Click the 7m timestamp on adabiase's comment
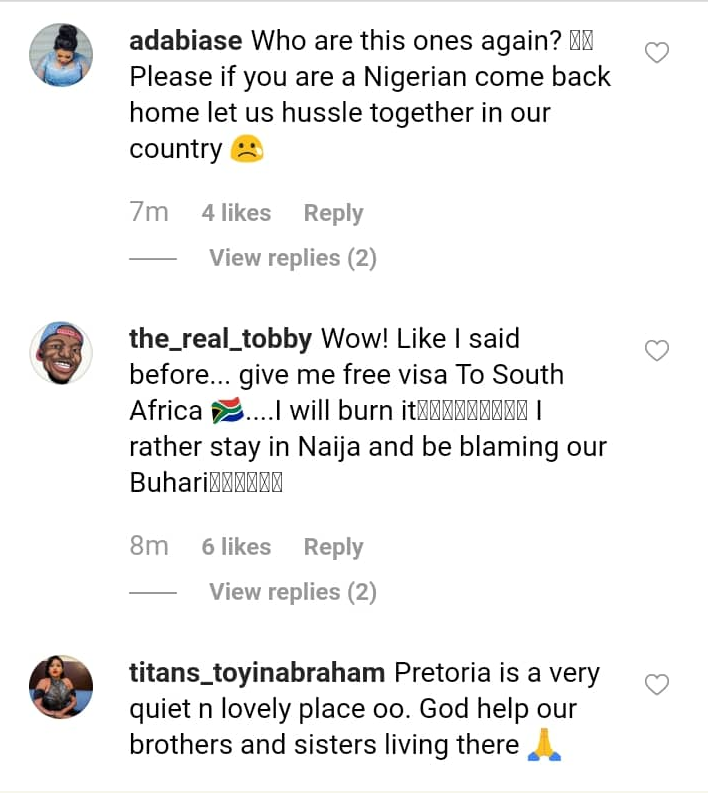The width and height of the screenshot is (708, 793). click(149, 213)
